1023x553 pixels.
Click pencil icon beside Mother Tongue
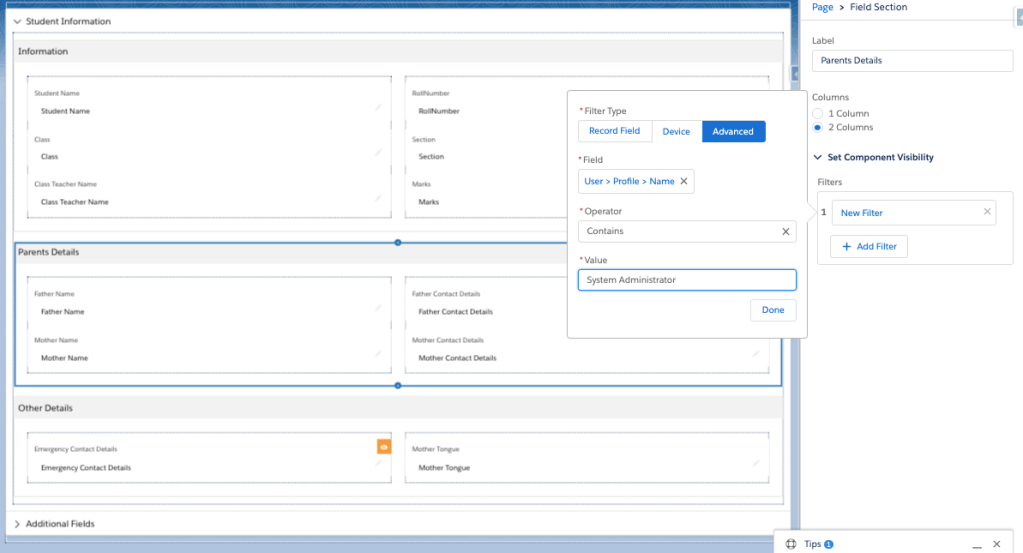point(756,463)
